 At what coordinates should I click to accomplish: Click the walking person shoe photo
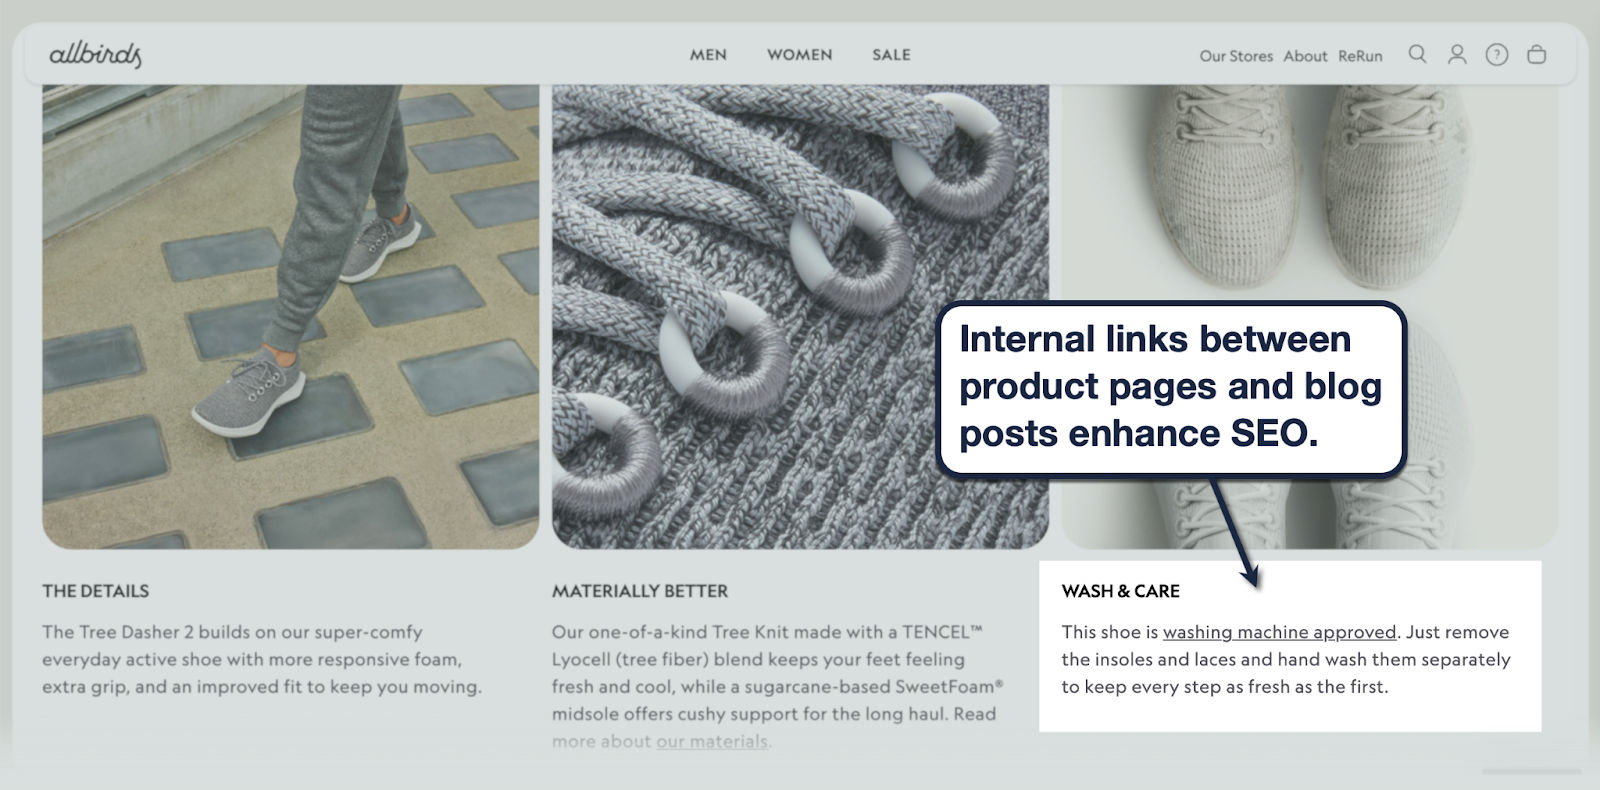[x=290, y=316]
